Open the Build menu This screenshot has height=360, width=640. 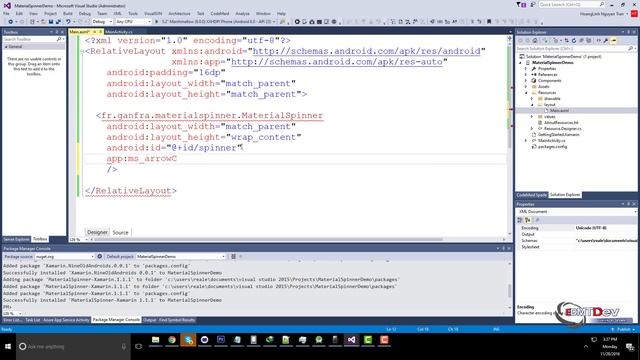[68, 13]
